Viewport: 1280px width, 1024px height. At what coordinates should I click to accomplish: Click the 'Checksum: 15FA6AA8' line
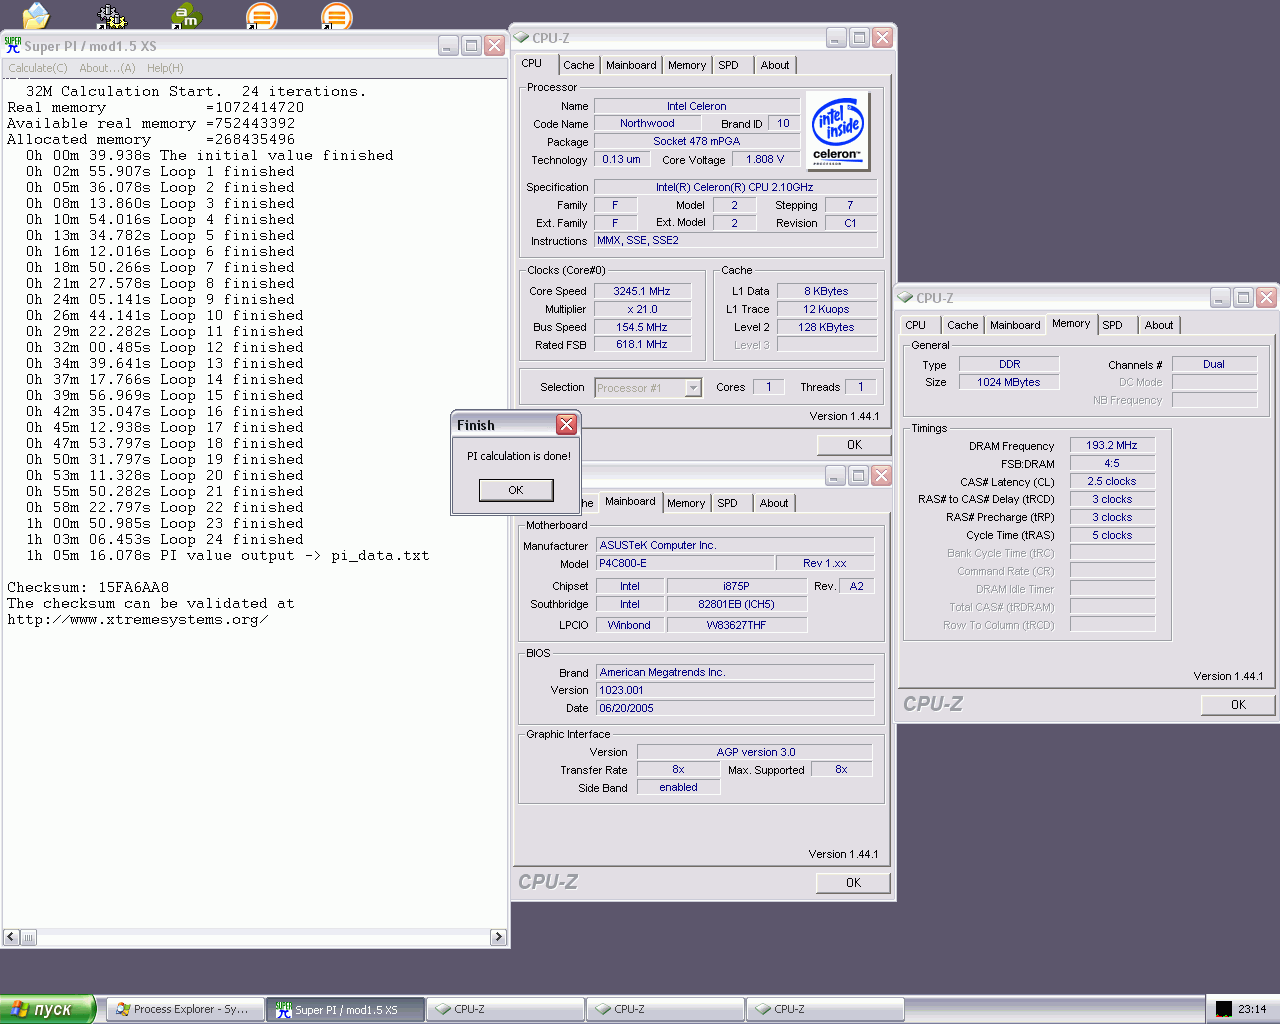pyautogui.click(x=88, y=587)
